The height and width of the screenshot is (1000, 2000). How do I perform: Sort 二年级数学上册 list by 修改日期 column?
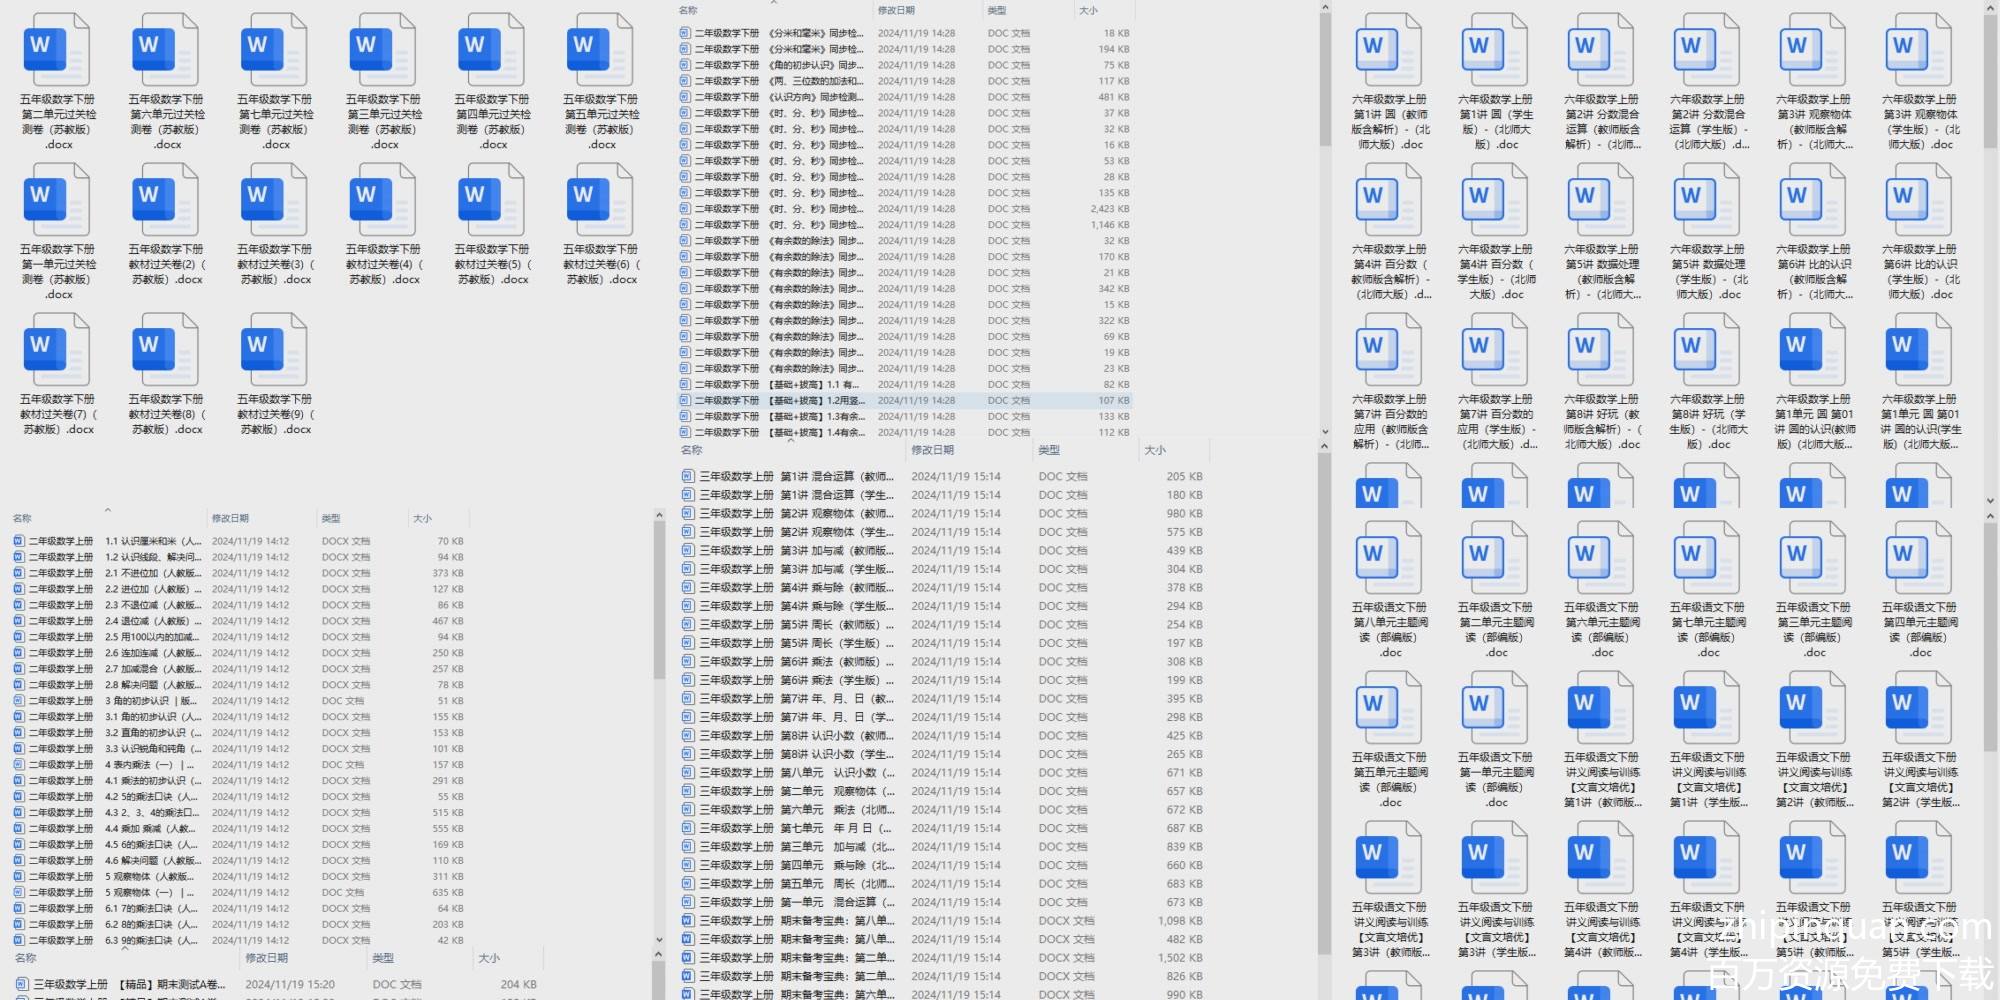(230, 518)
